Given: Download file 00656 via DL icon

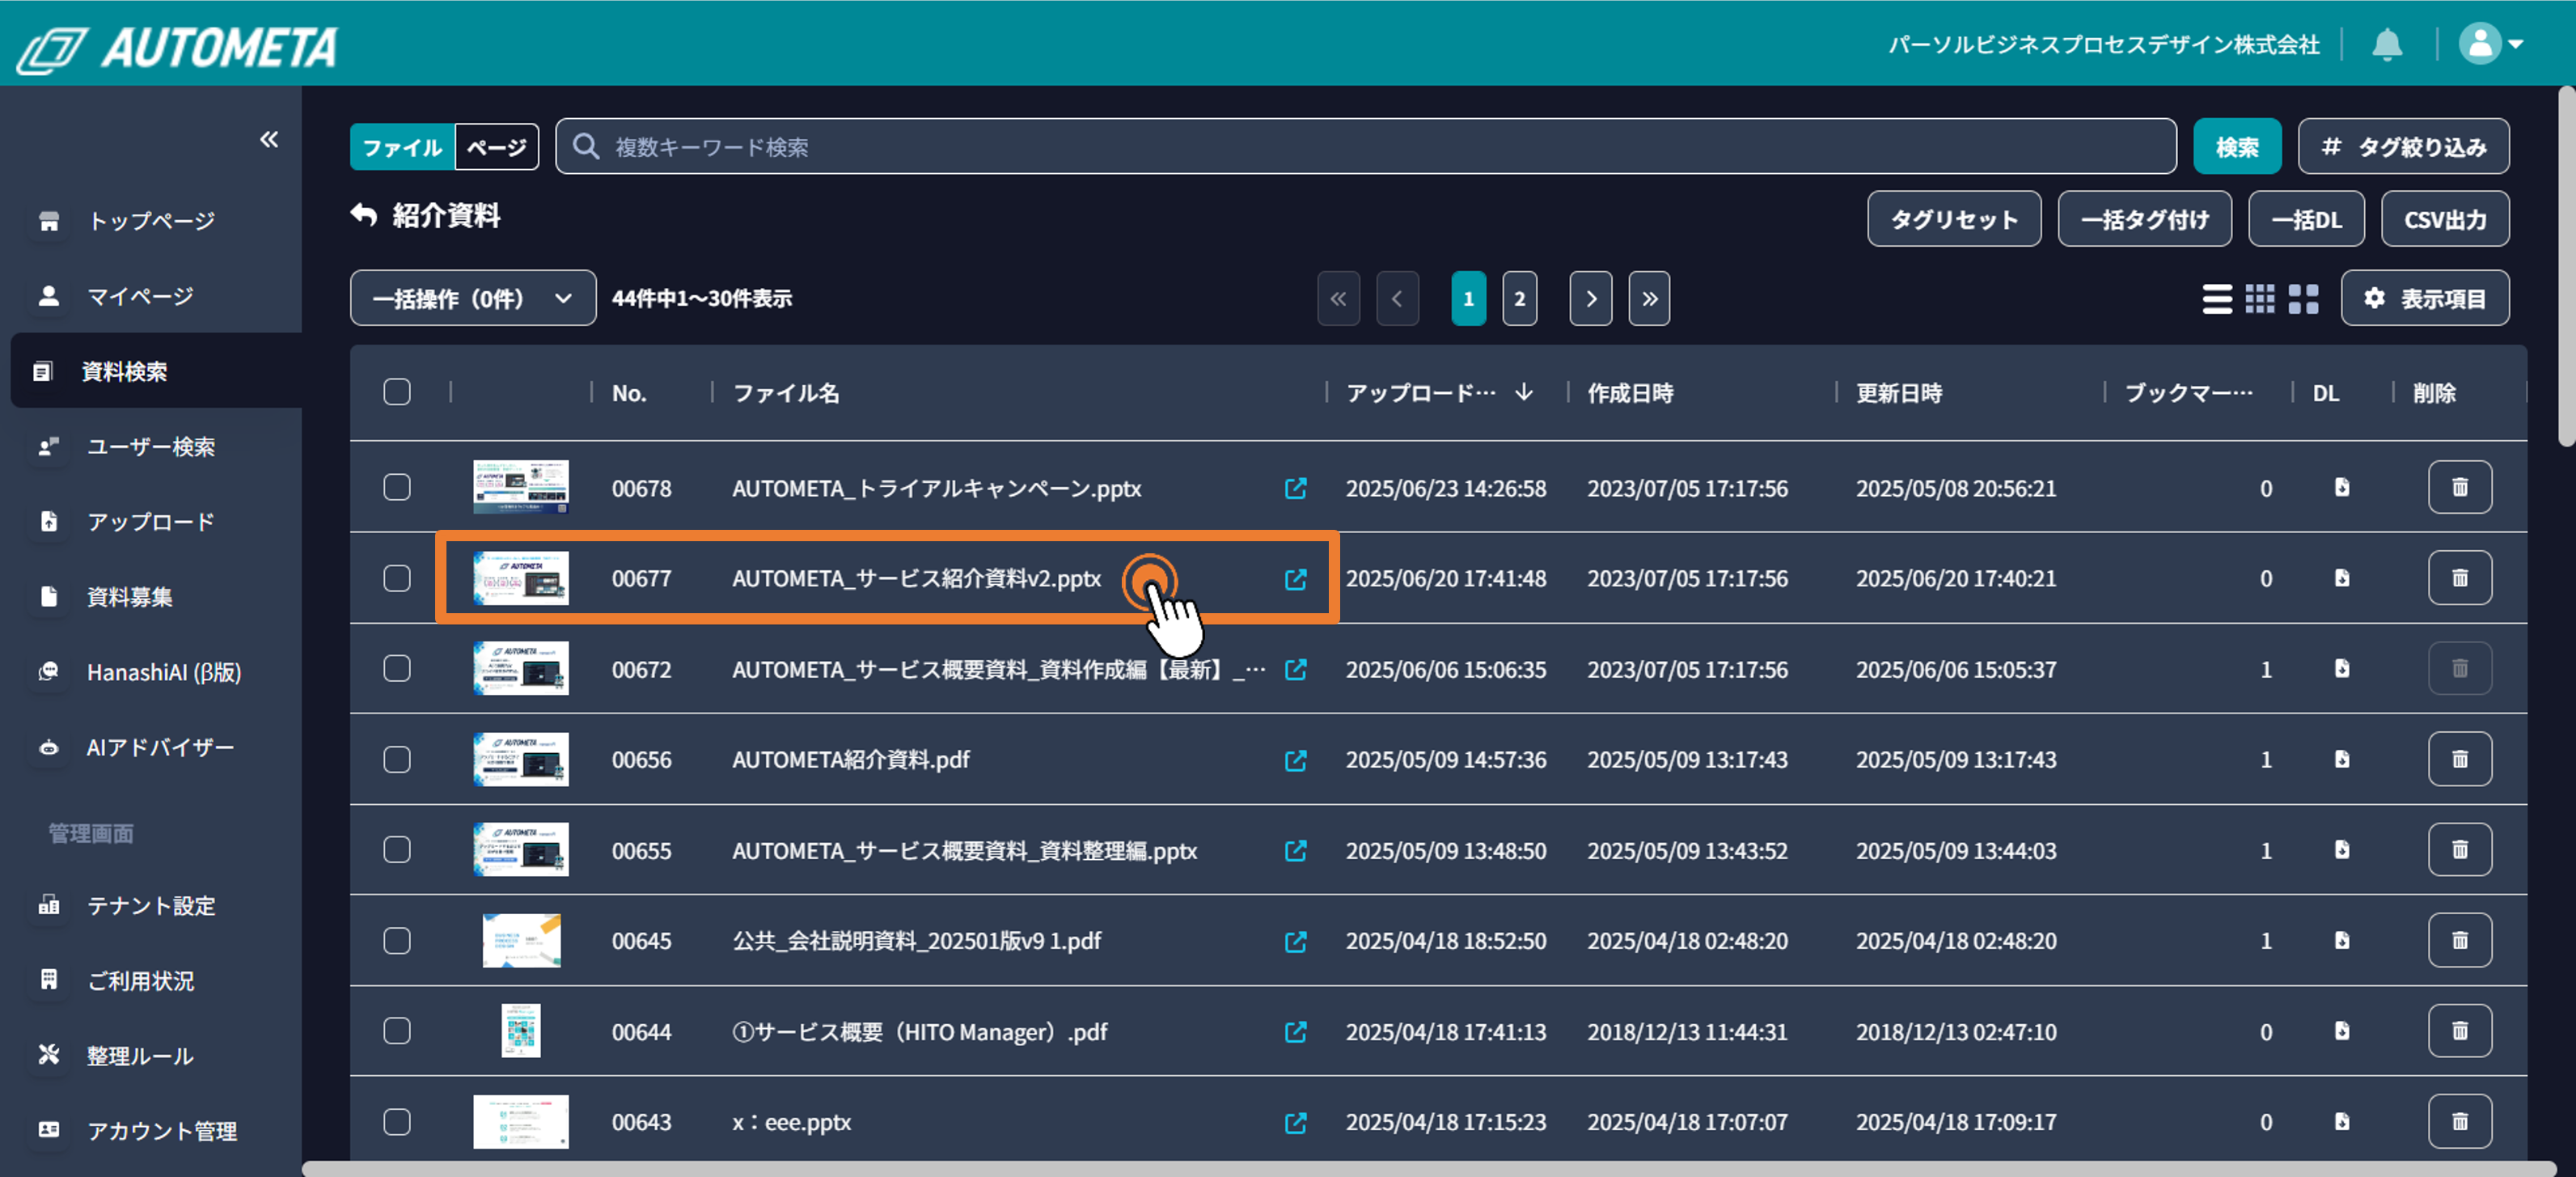Looking at the screenshot, I should pos(2342,759).
